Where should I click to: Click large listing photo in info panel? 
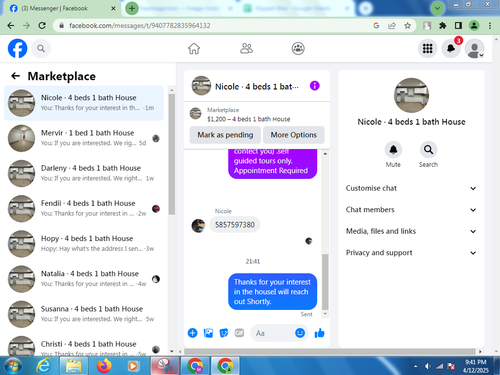(x=411, y=95)
